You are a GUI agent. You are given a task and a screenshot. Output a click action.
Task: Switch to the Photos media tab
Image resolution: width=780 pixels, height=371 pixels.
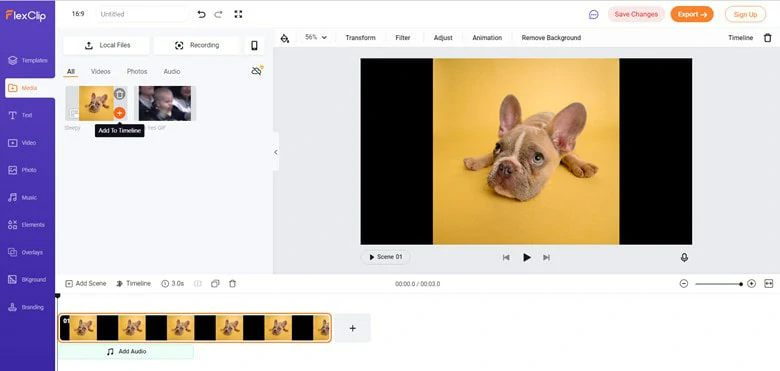tap(137, 72)
